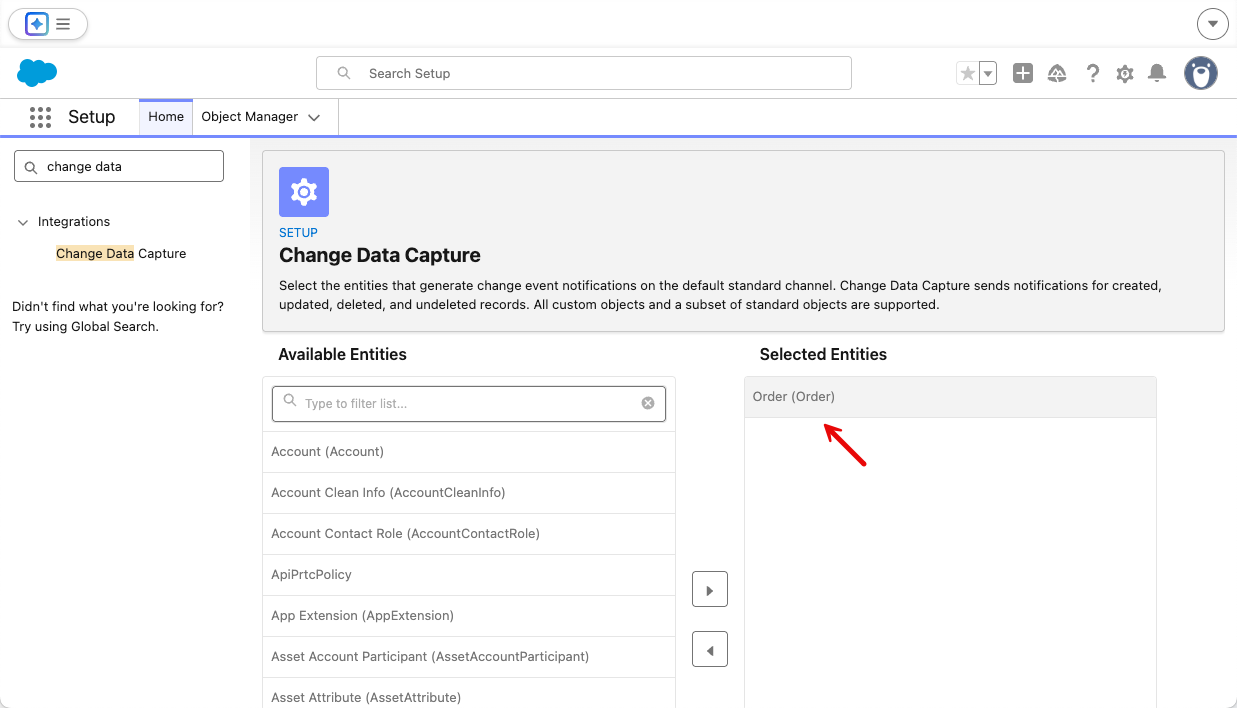
Task: Click the right arrow to add an entity
Action: pos(710,589)
